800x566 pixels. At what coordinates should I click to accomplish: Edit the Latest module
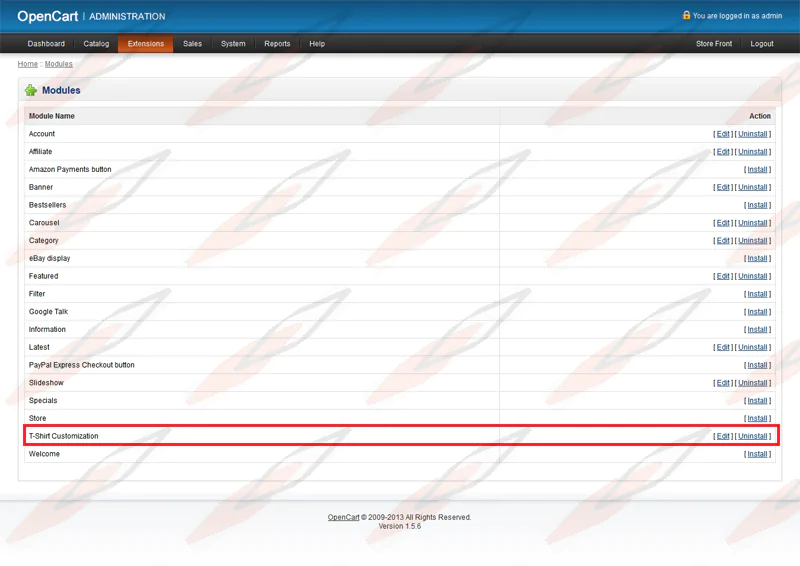click(x=723, y=347)
